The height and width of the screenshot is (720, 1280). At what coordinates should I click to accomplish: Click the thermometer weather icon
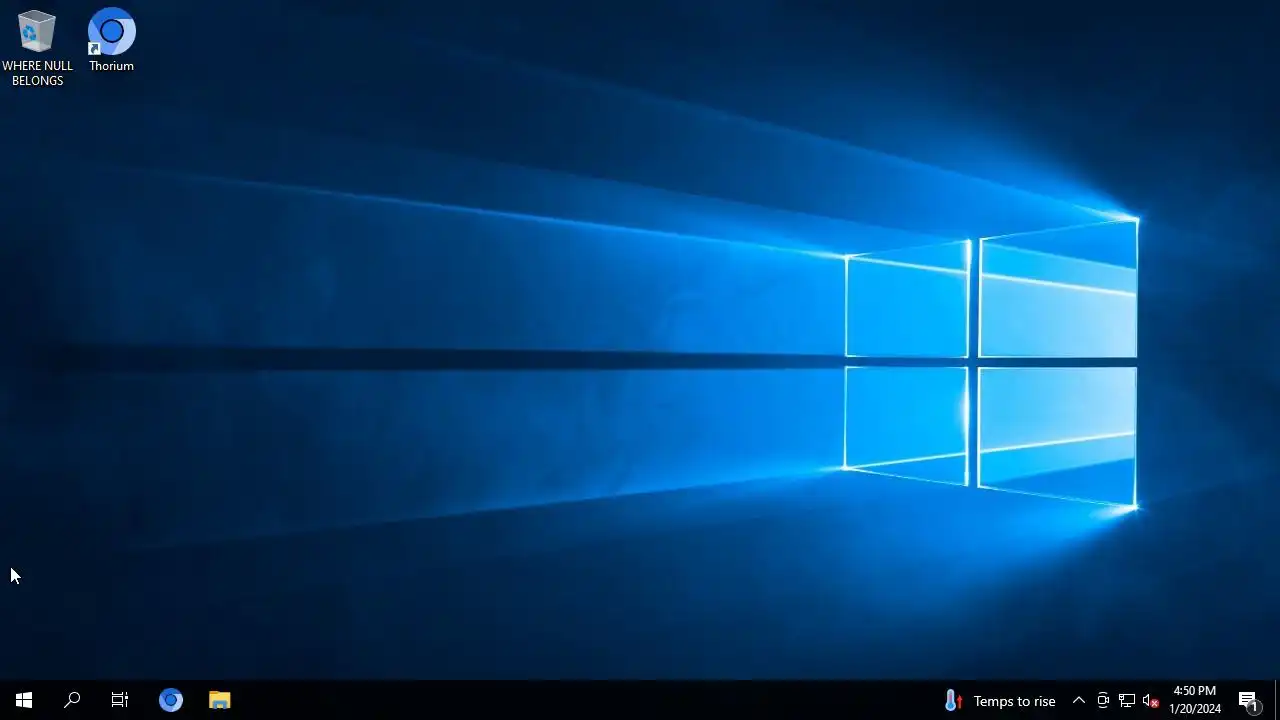tap(953, 701)
